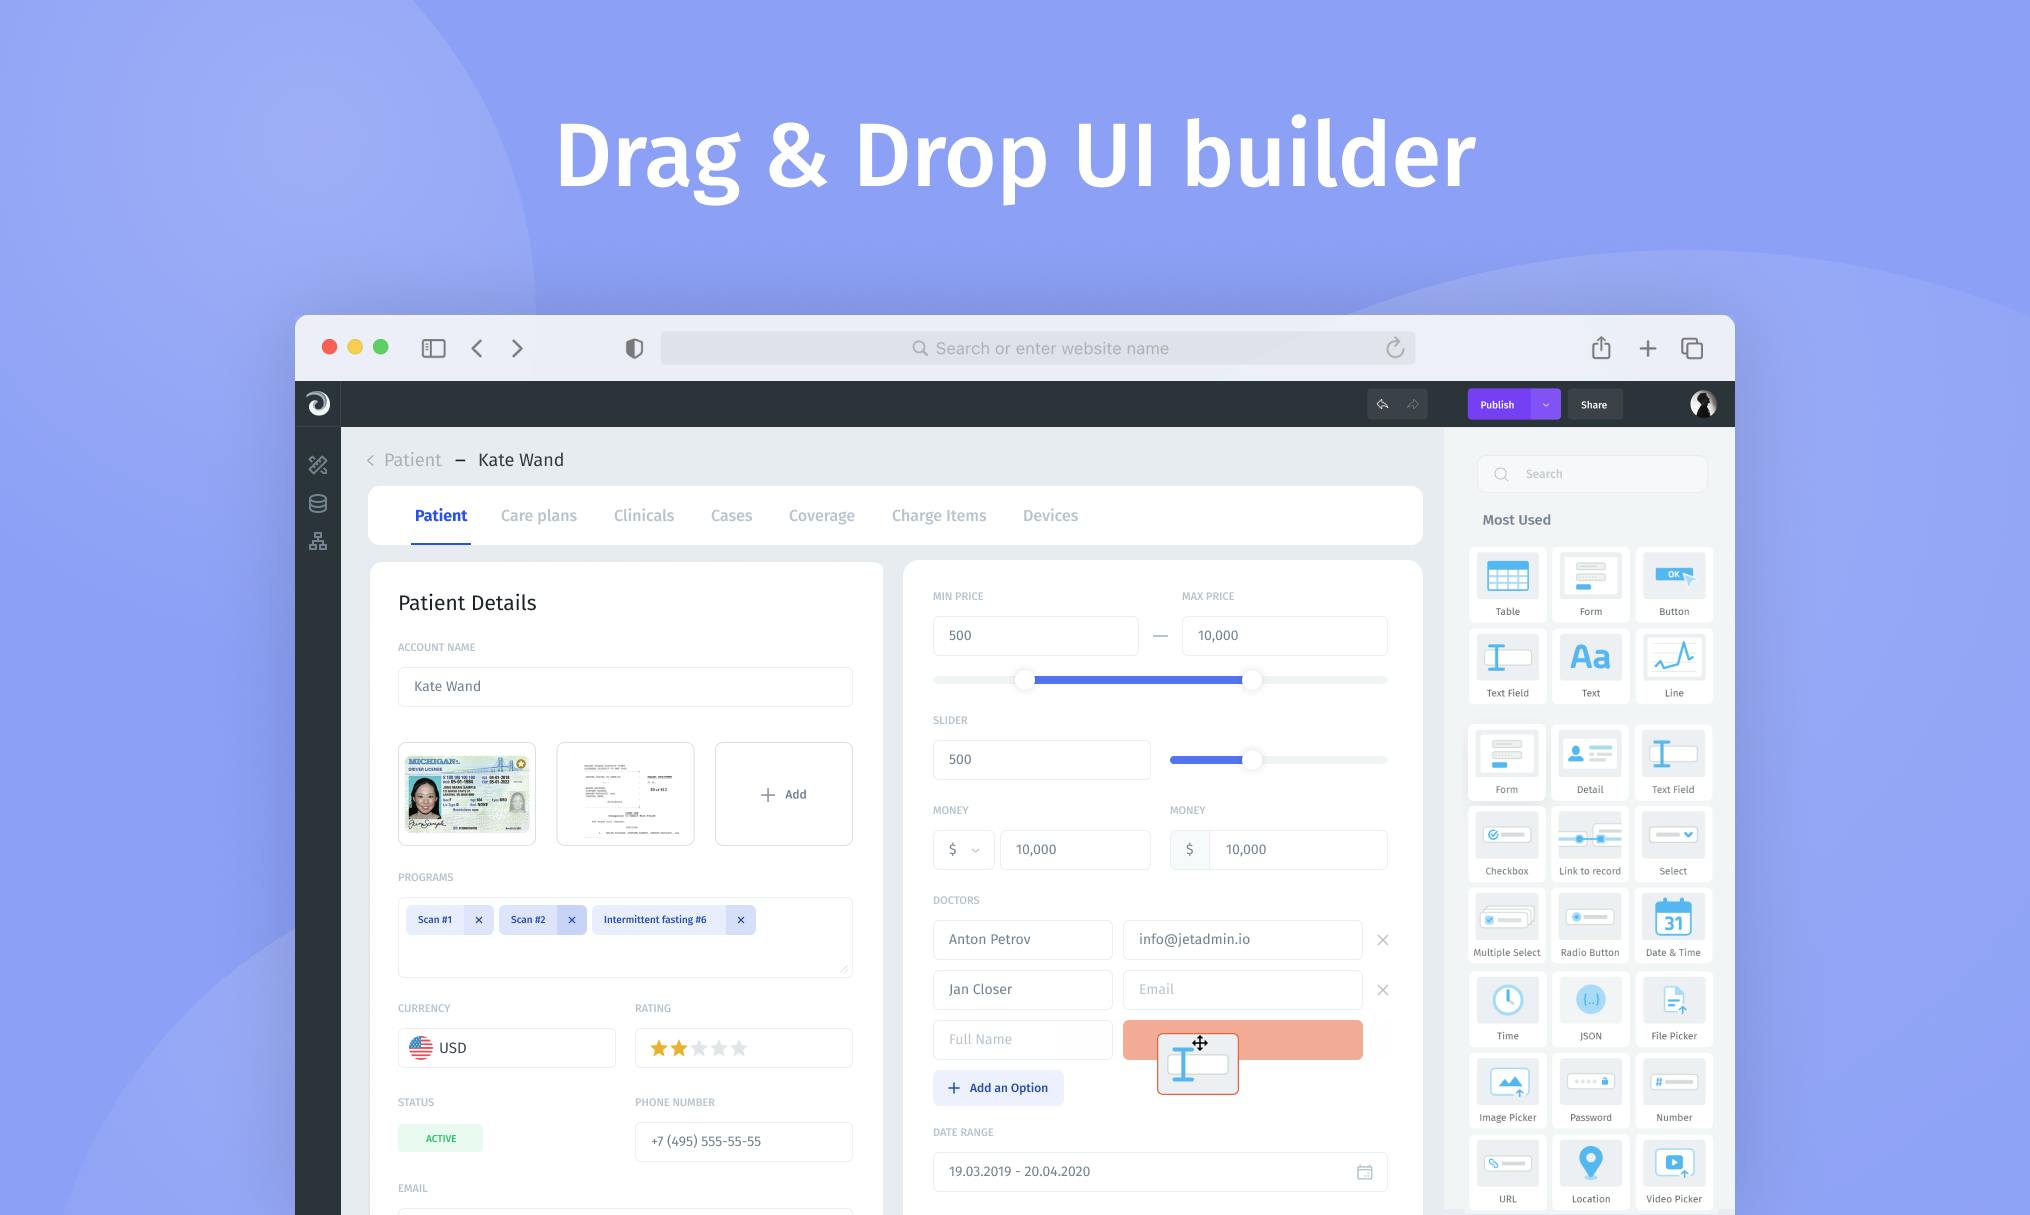Open the user avatar menu
This screenshot has width=2030, height=1215.
pos(1703,404)
